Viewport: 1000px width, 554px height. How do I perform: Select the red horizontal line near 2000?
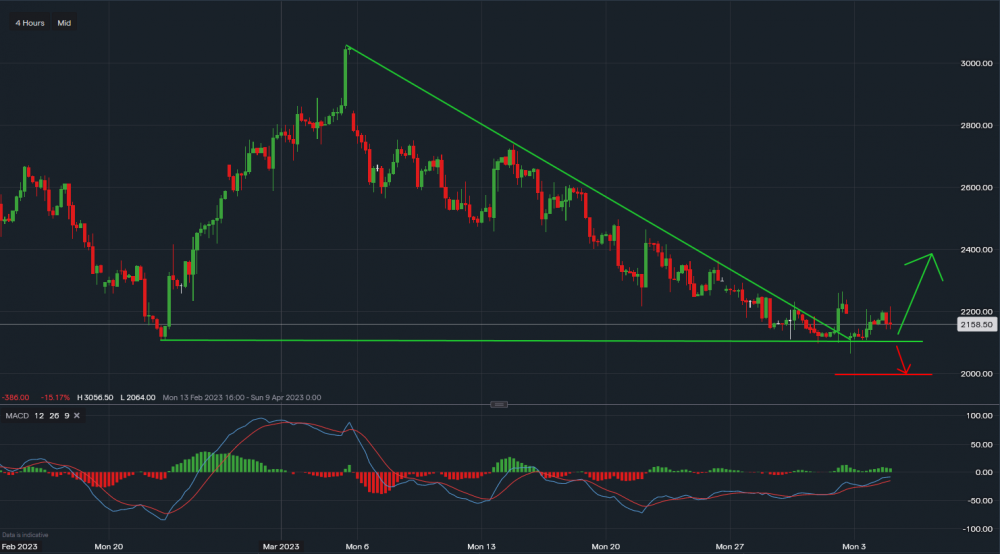870,375
